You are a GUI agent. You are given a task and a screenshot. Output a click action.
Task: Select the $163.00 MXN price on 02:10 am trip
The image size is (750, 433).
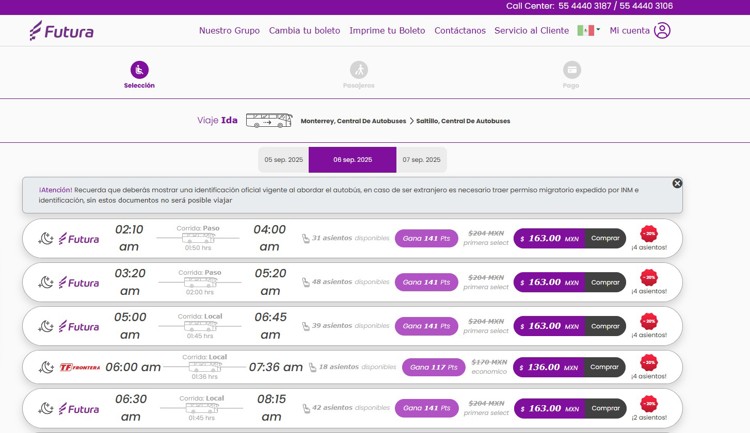pyautogui.click(x=549, y=238)
